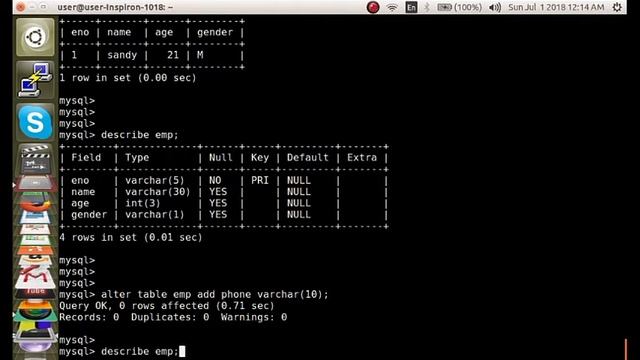Open the 'En' keyboard layout indicator
The width and height of the screenshot is (640, 360).
[x=411, y=7]
